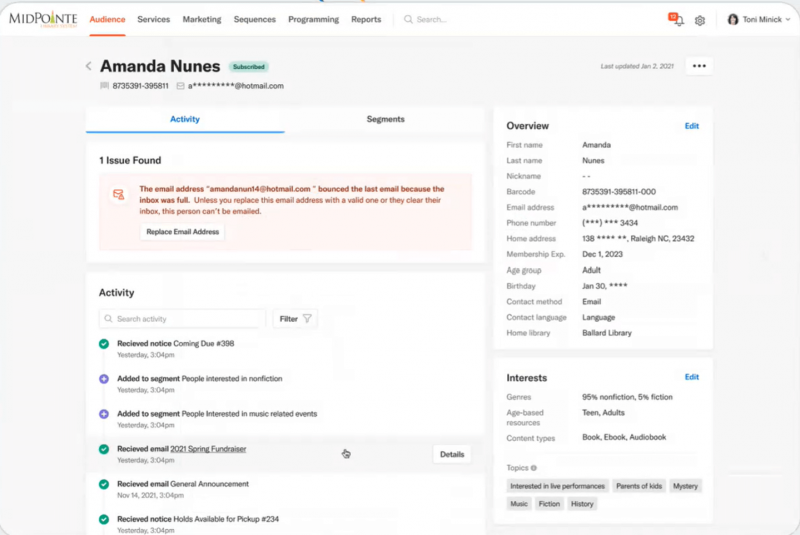Switch to the Segments tab
This screenshot has width=800, height=535.
pyautogui.click(x=385, y=119)
